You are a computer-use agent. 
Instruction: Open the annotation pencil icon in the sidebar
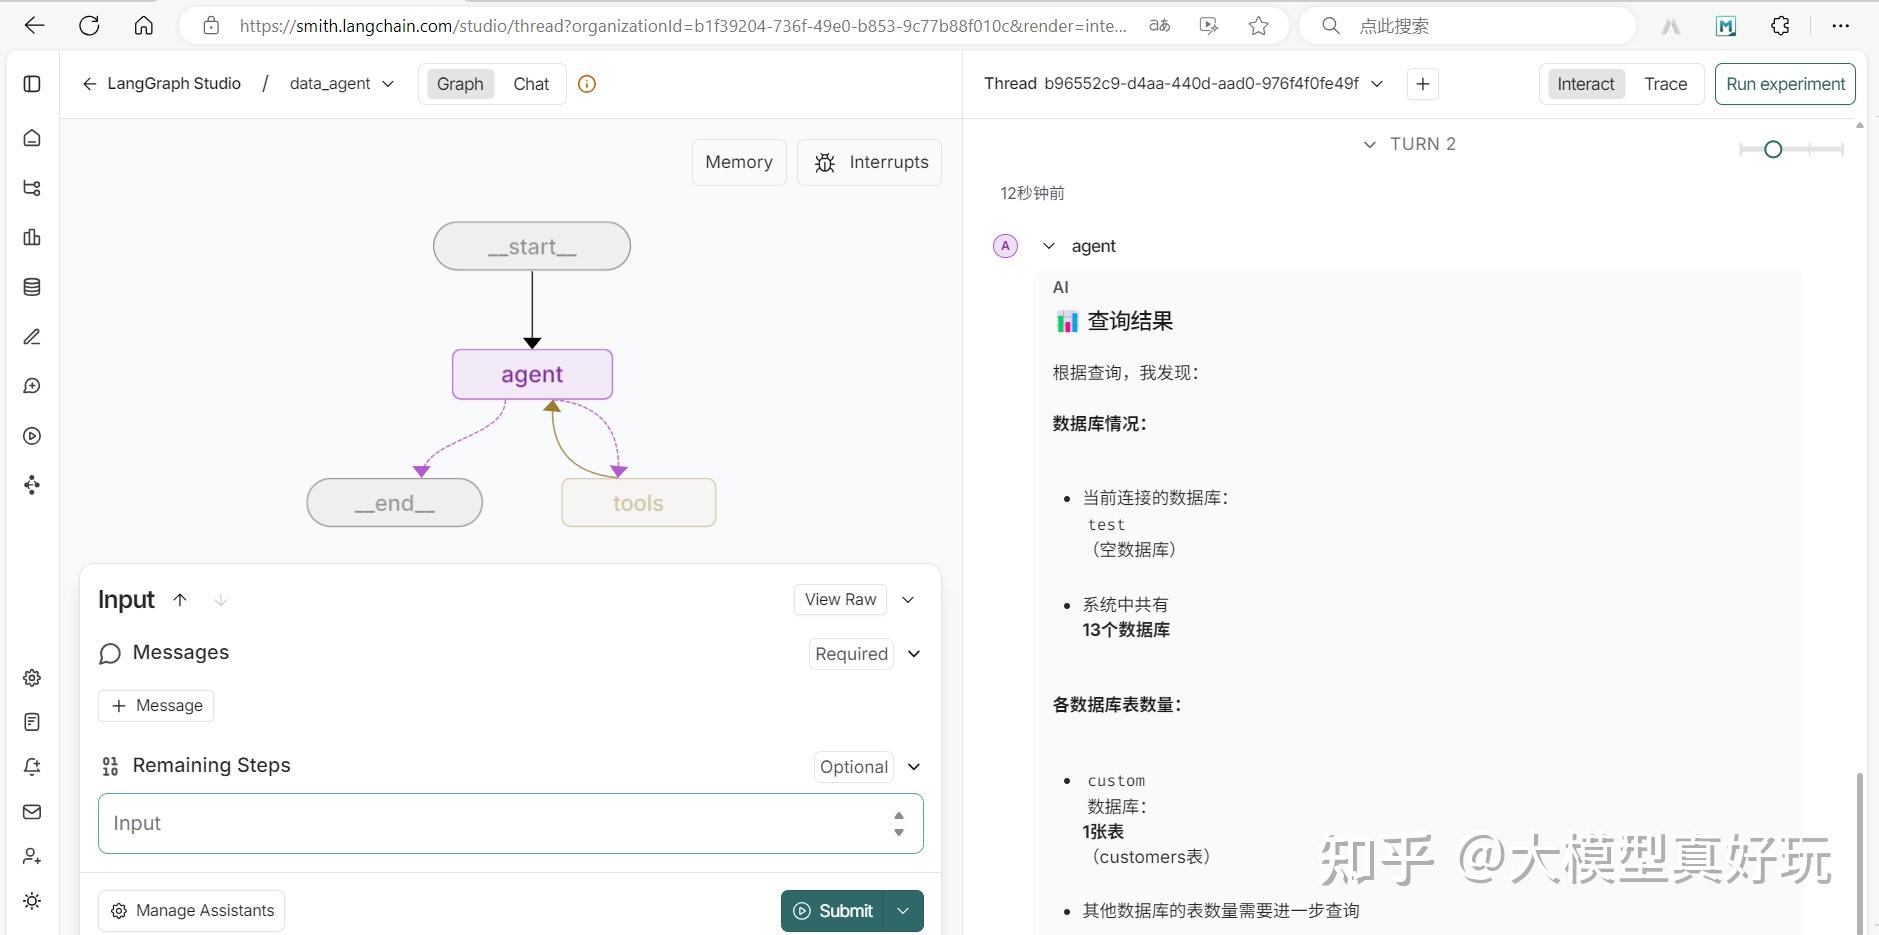(x=31, y=337)
